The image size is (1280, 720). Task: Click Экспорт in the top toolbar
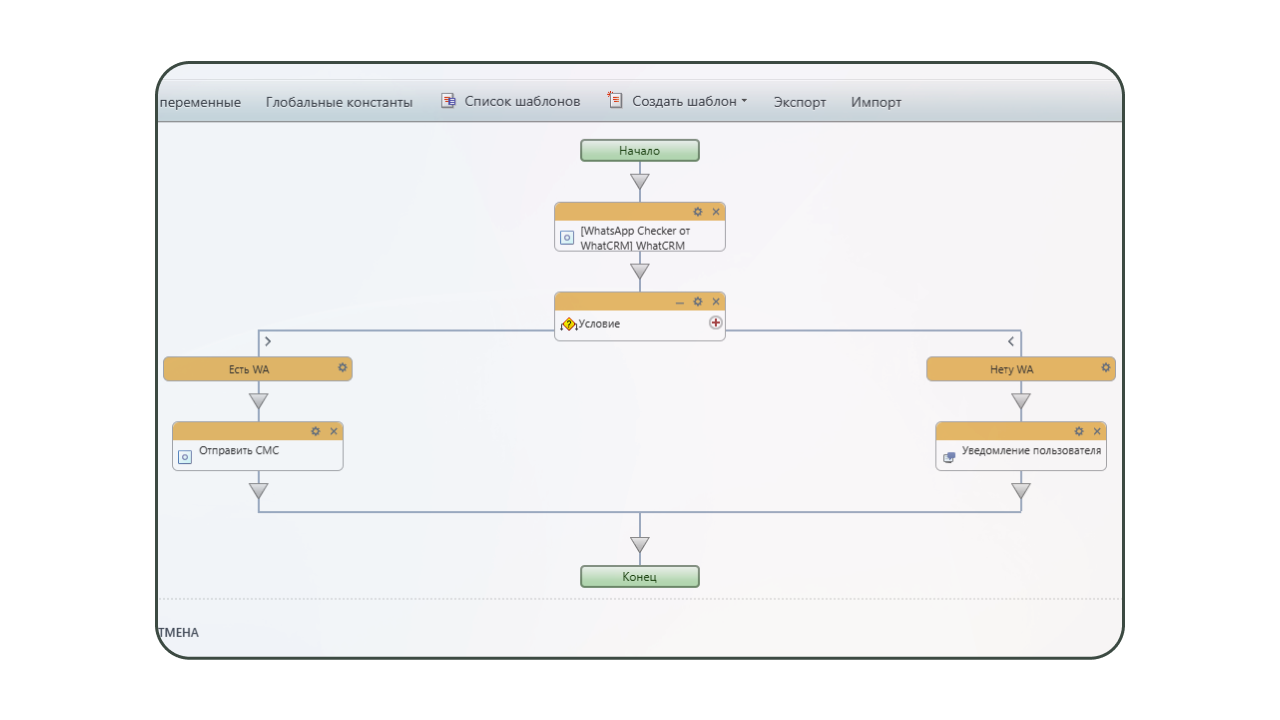pos(799,102)
